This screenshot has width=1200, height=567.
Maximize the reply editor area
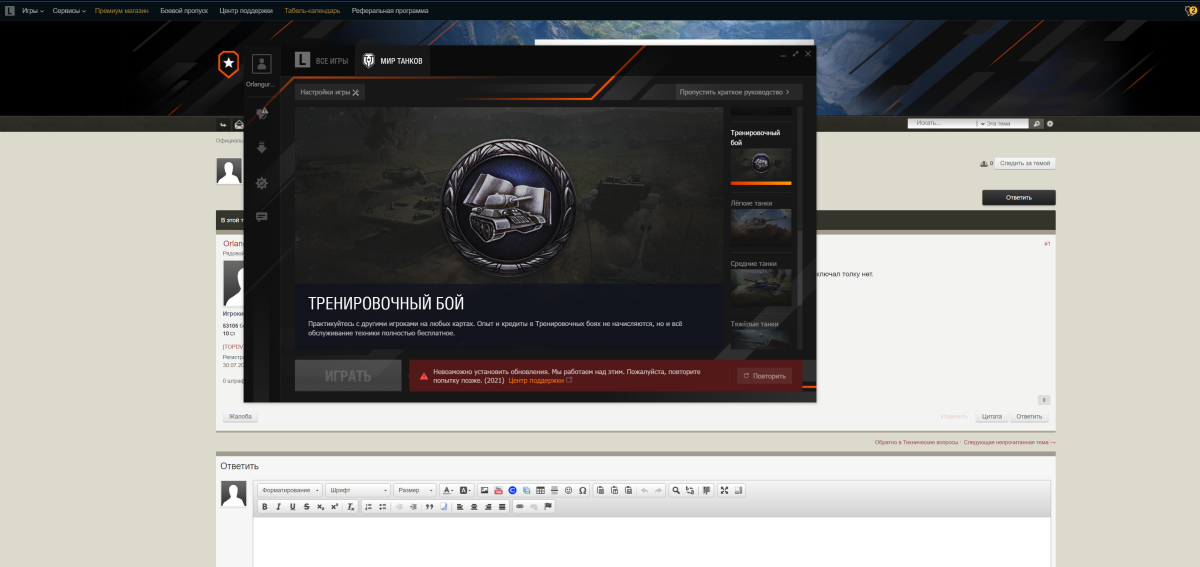point(724,490)
